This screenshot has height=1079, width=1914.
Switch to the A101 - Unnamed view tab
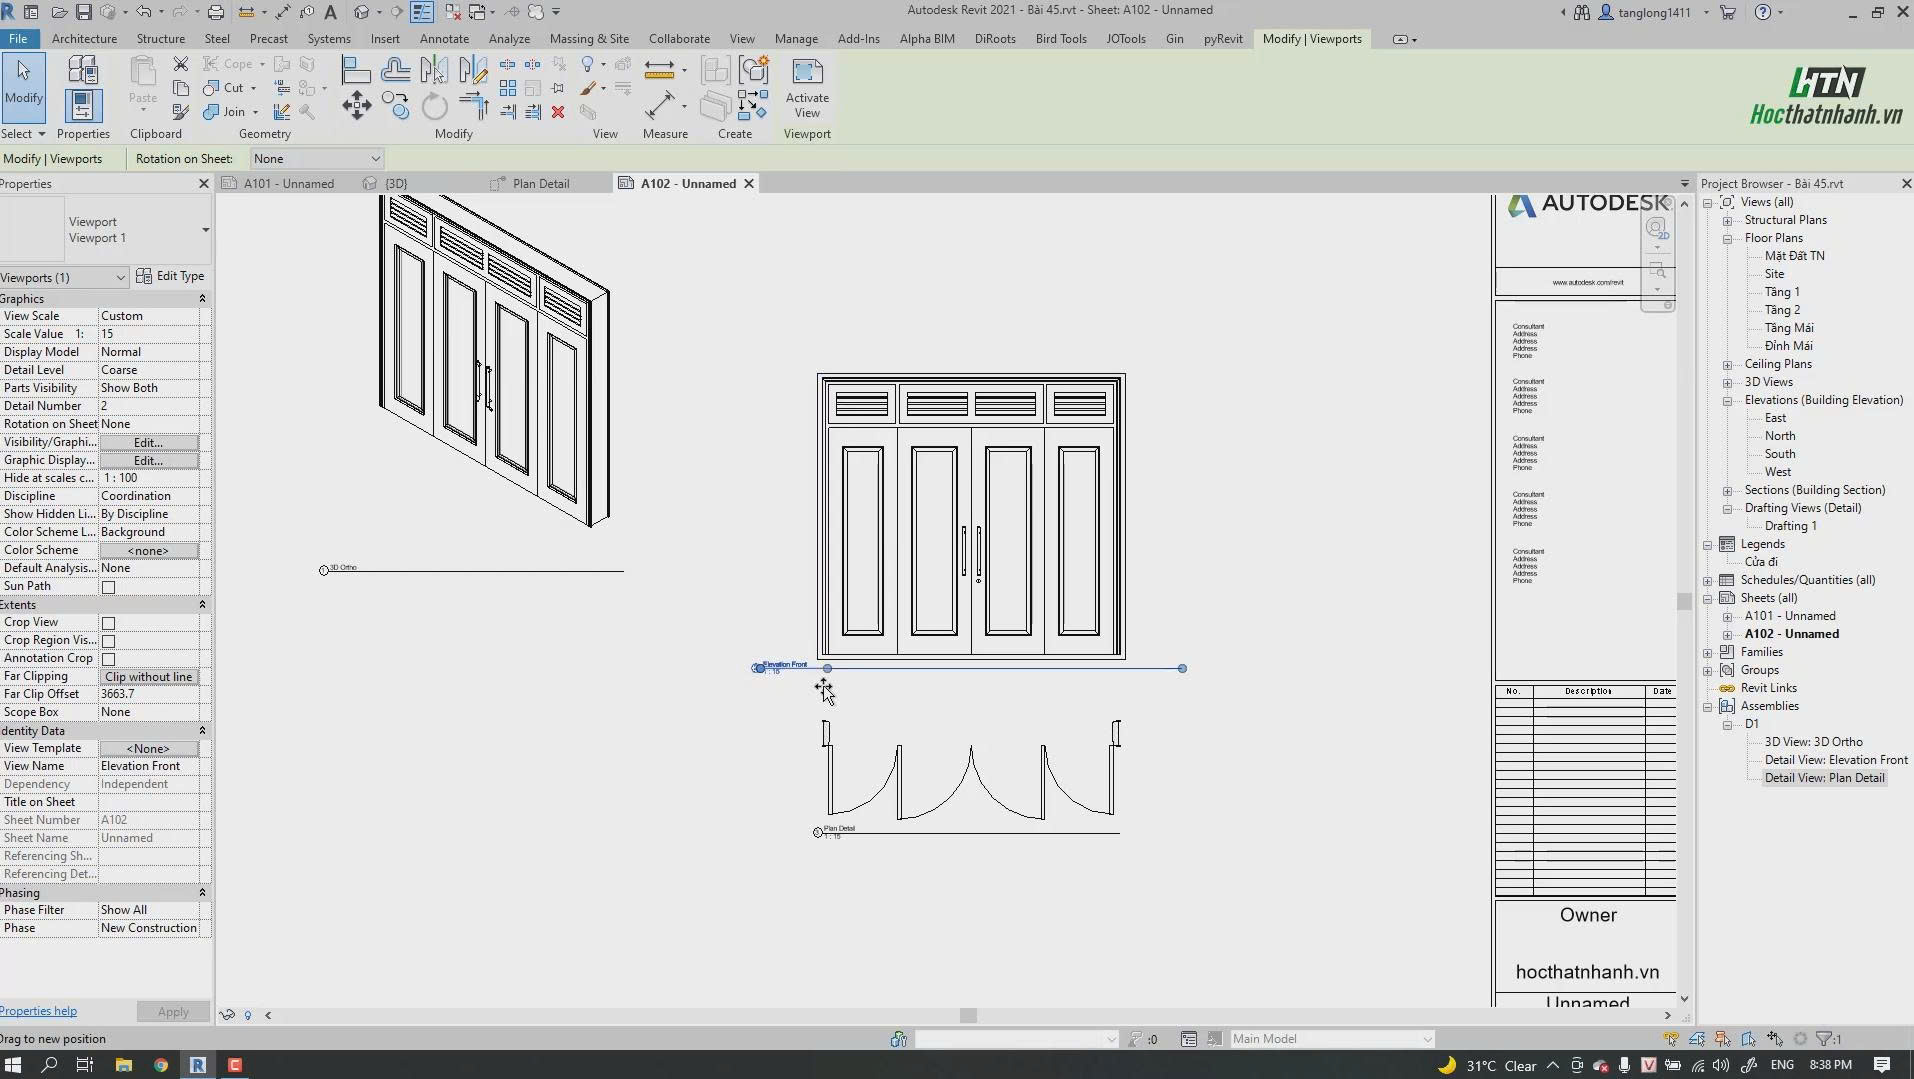tap(288, 184)
